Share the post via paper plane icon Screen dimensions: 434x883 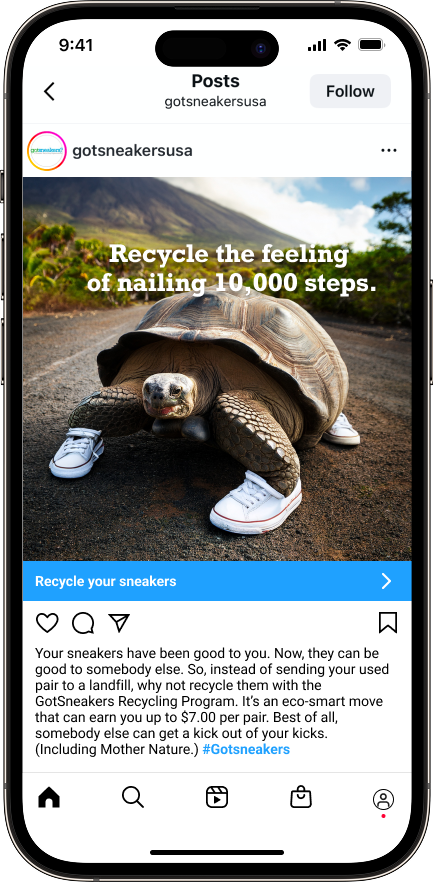119,622
